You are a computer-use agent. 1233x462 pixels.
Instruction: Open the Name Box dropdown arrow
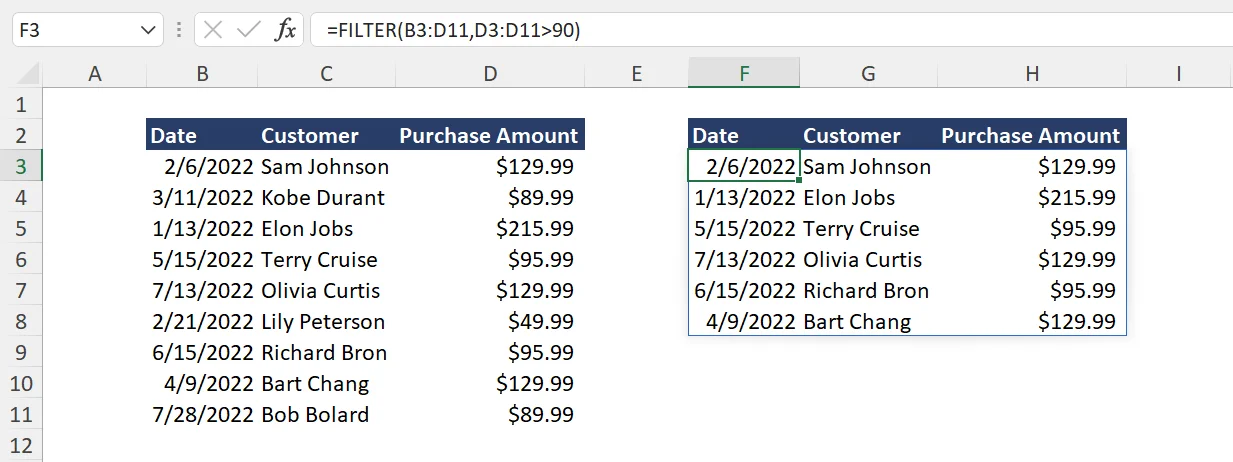tap(149, 30)
